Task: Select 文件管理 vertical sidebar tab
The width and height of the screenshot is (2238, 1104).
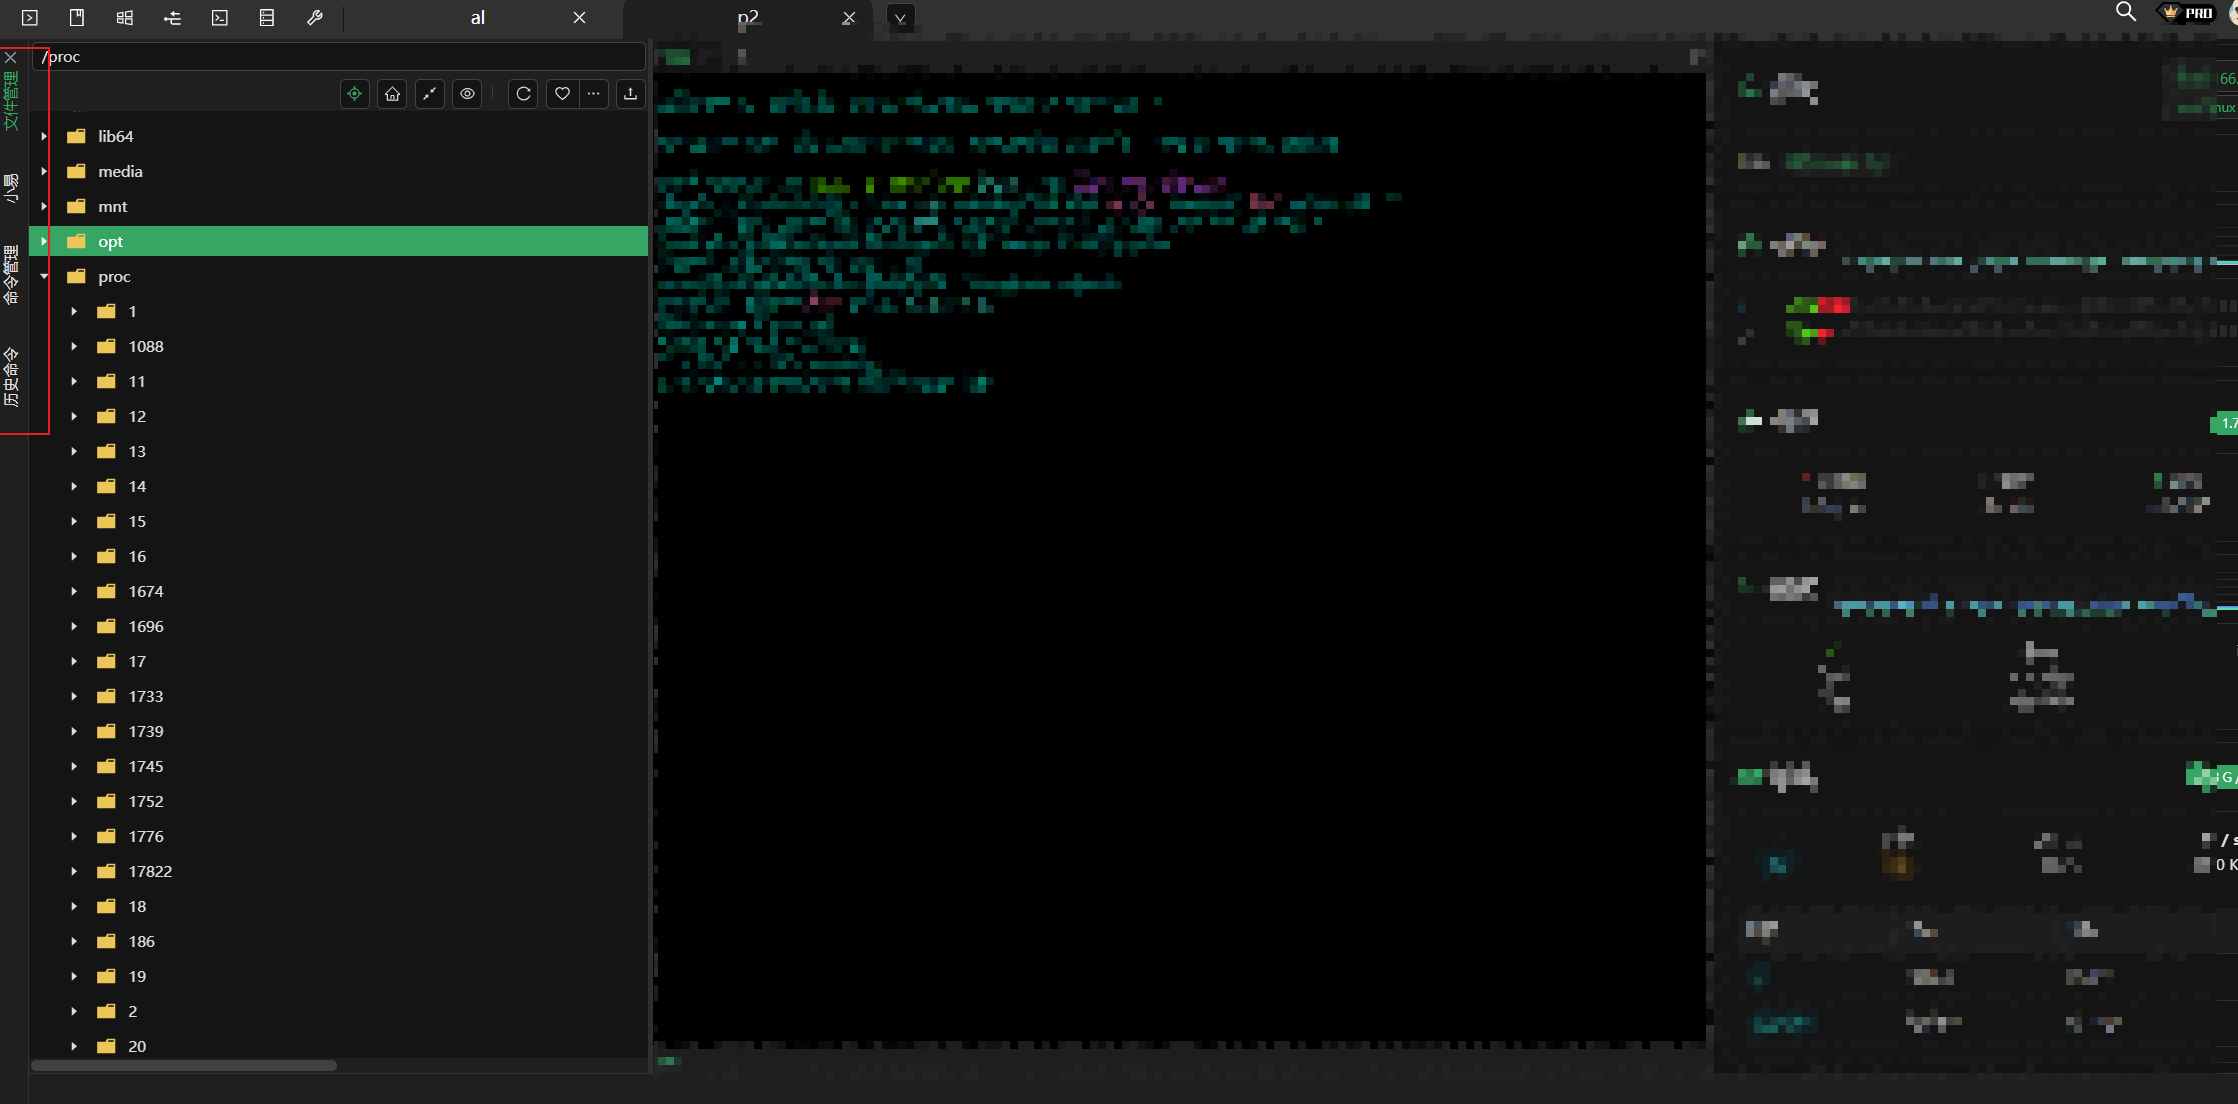Action: click(12, 100)
